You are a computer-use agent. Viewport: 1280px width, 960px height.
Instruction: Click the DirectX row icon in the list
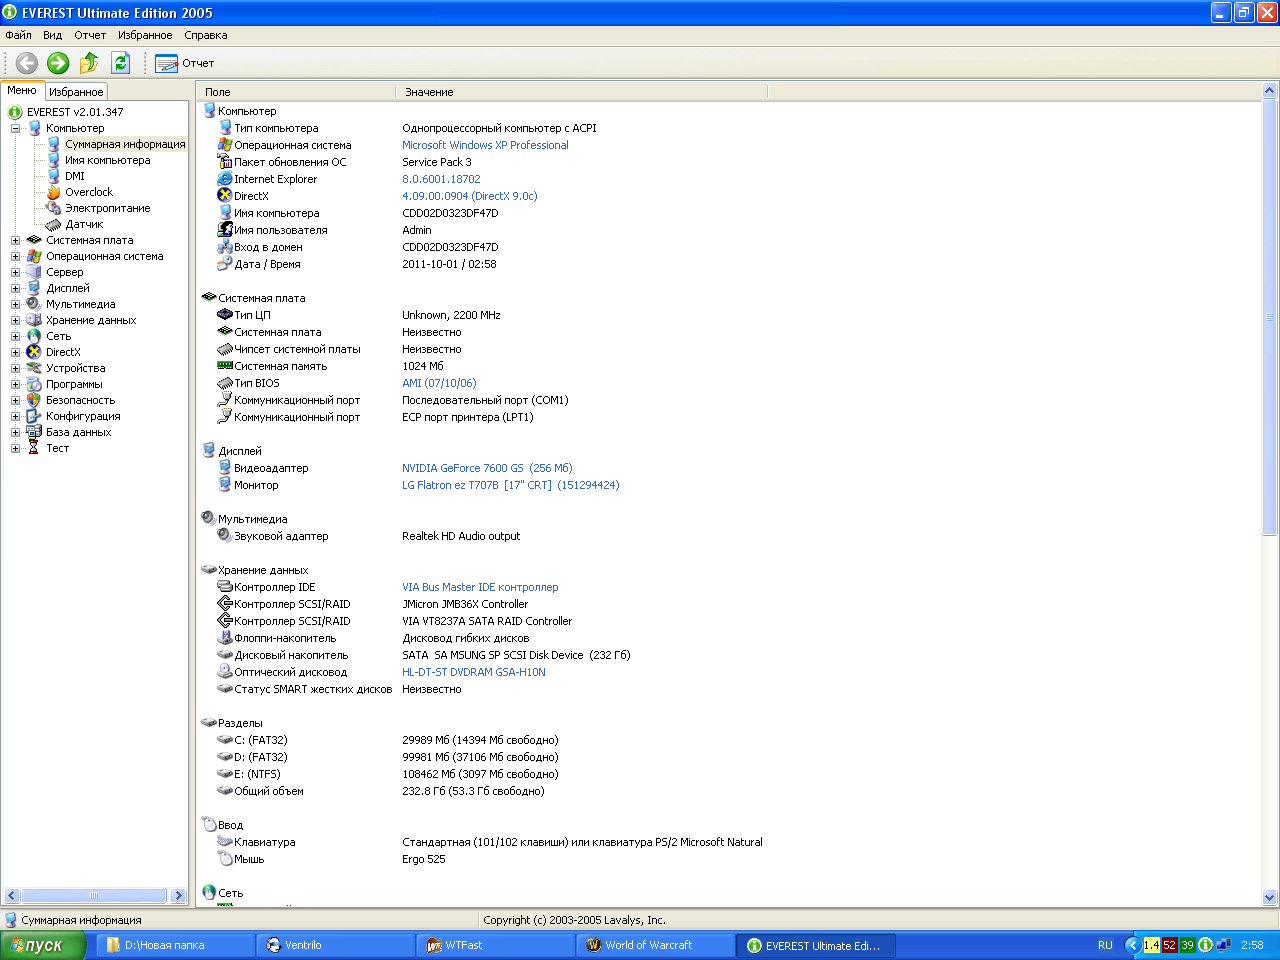(225, 196)
